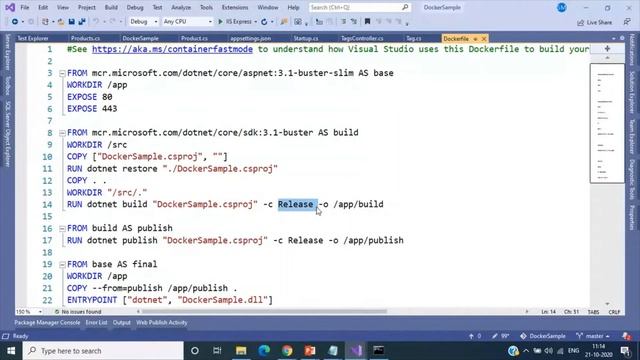Click the bookmark icon in toolbar
Image resolution: width=640 pixels, height=360 pixels.
367,22
